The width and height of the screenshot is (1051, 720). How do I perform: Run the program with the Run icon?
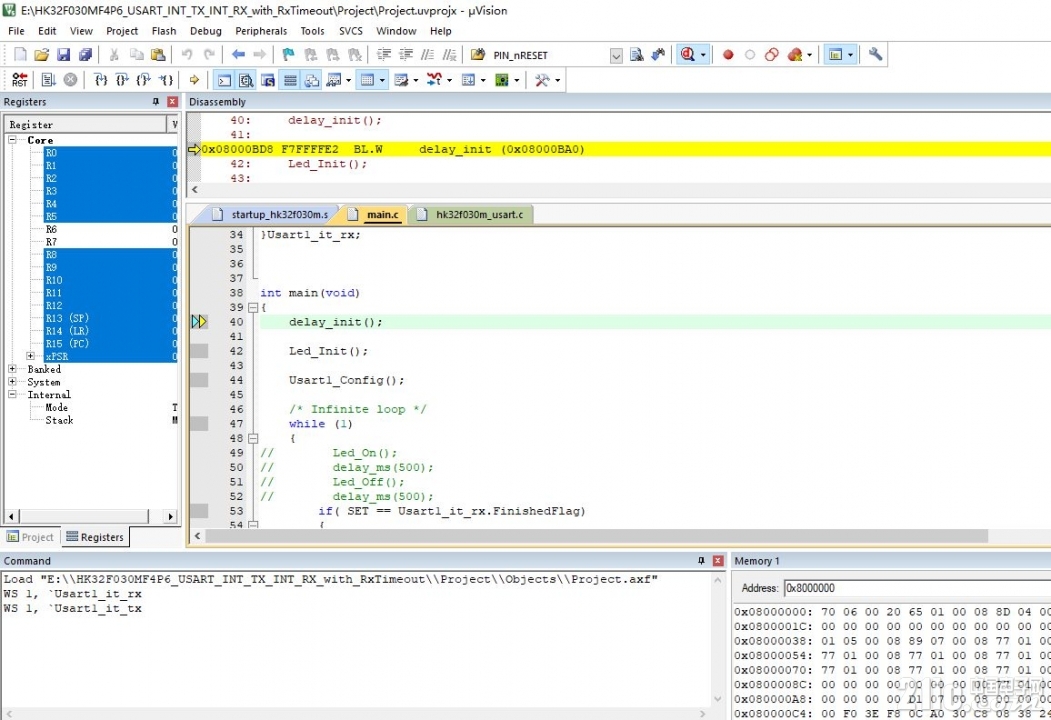[x=48, y=80]
